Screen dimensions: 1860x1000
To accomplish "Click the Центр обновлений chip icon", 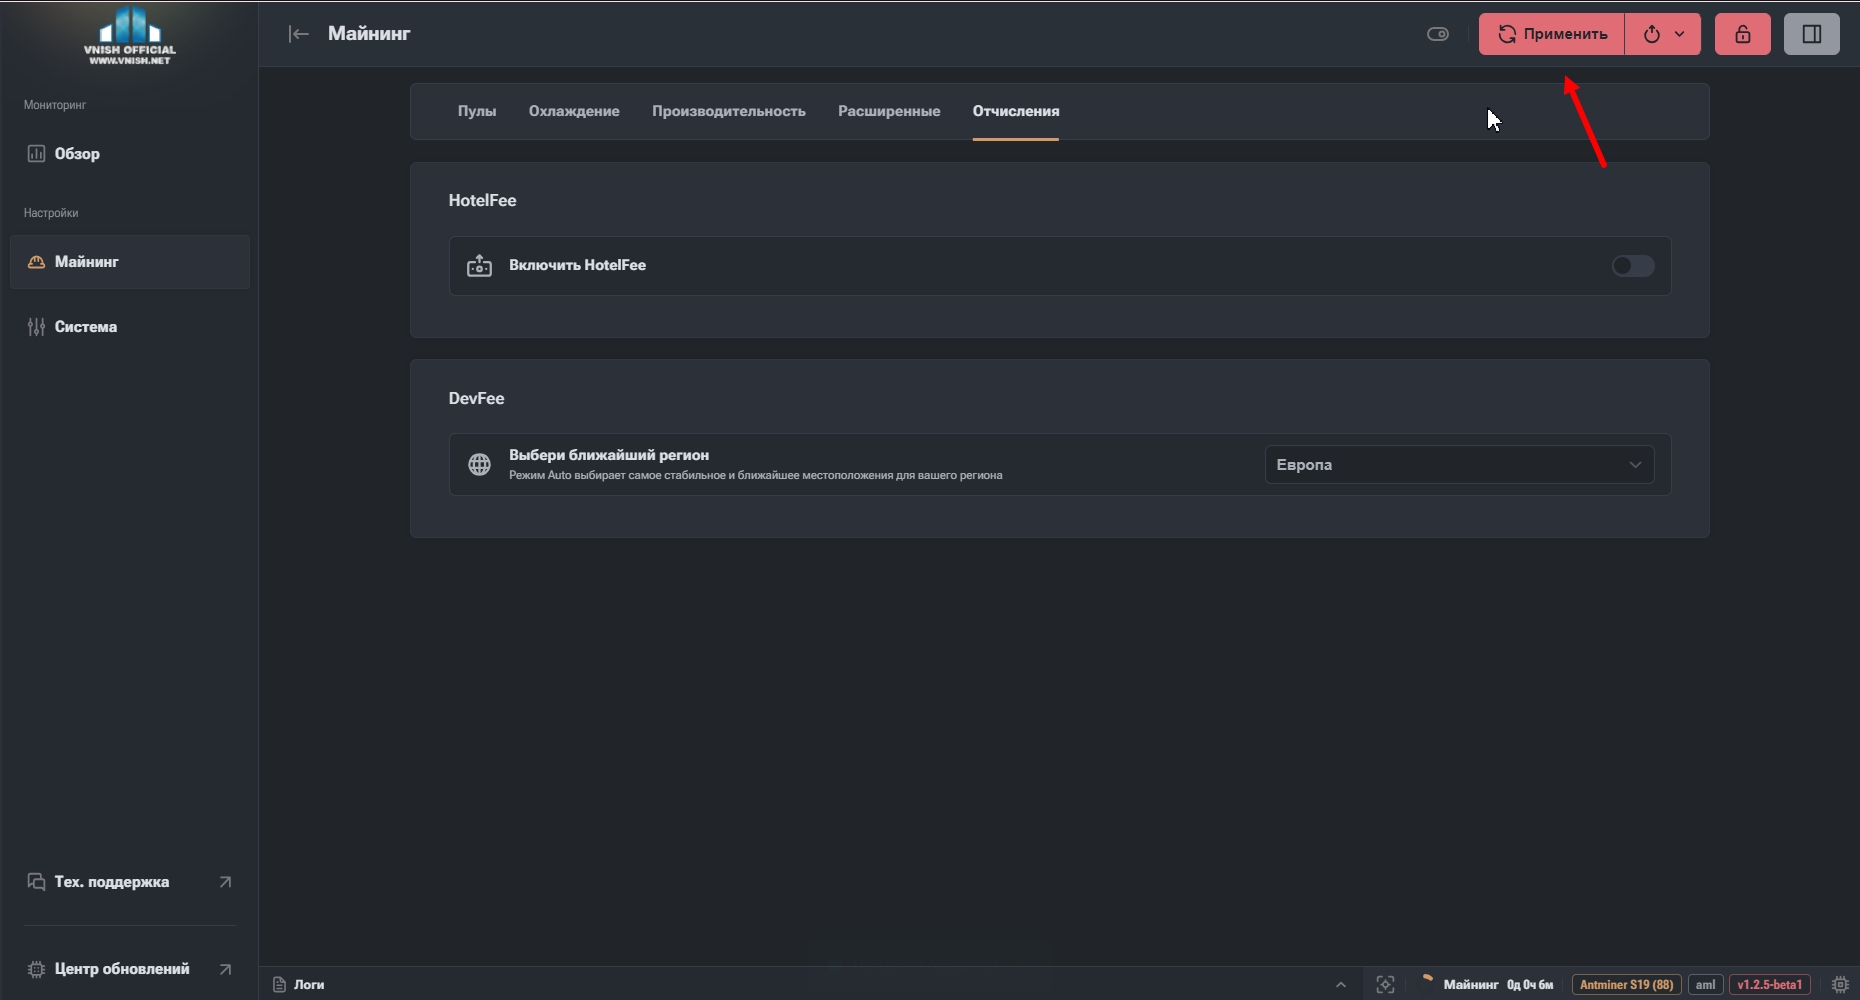I will (36, 969).
